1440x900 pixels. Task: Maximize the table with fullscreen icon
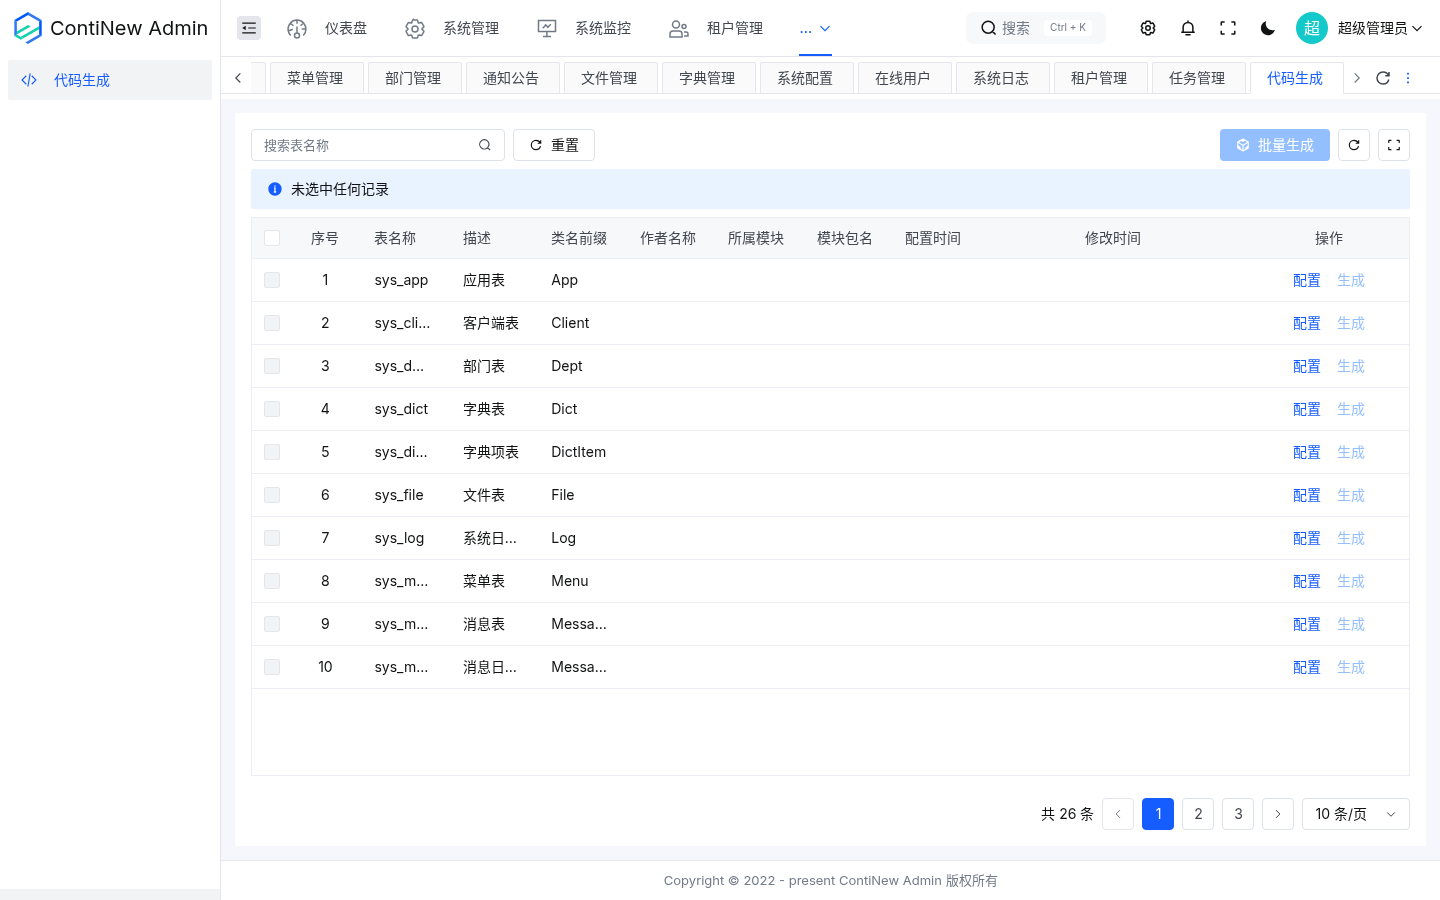coord(1394,145)
